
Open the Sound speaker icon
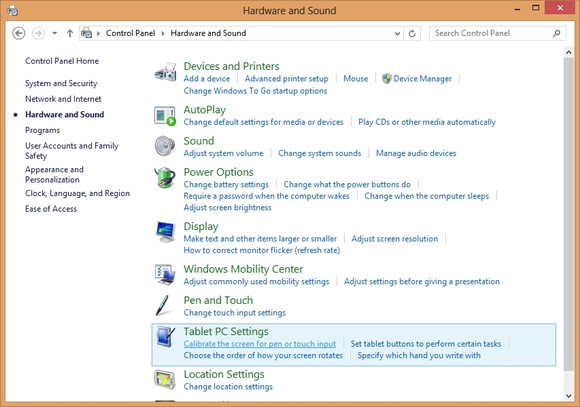pos(165,146)
